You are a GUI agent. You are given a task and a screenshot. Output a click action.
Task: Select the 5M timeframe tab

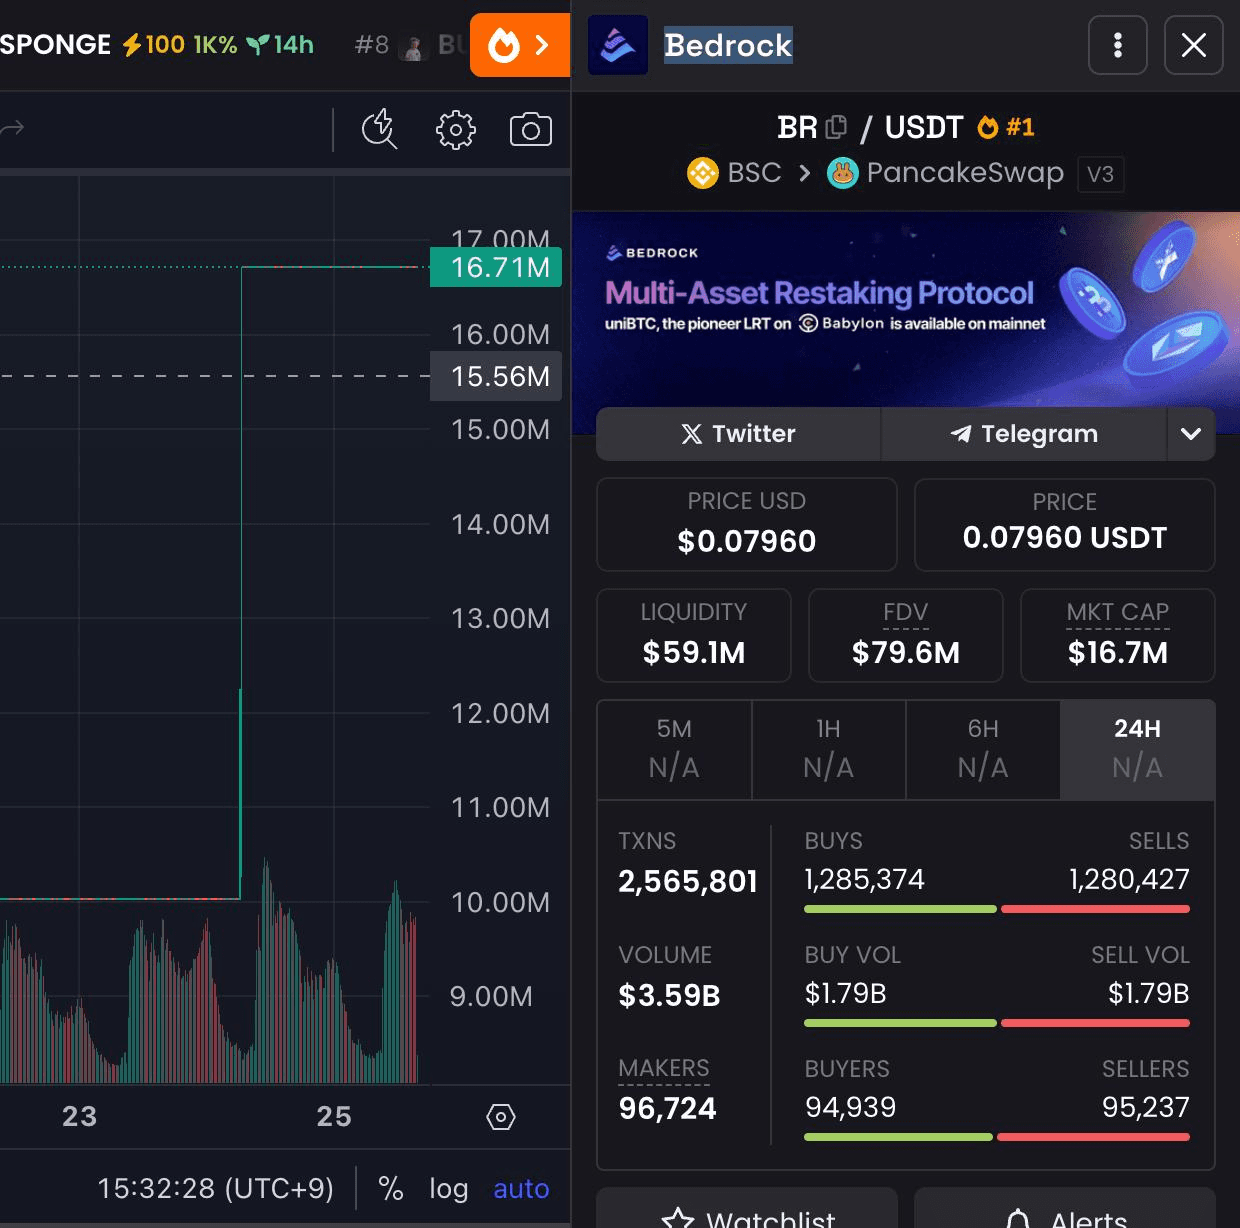tap(674, 749)
